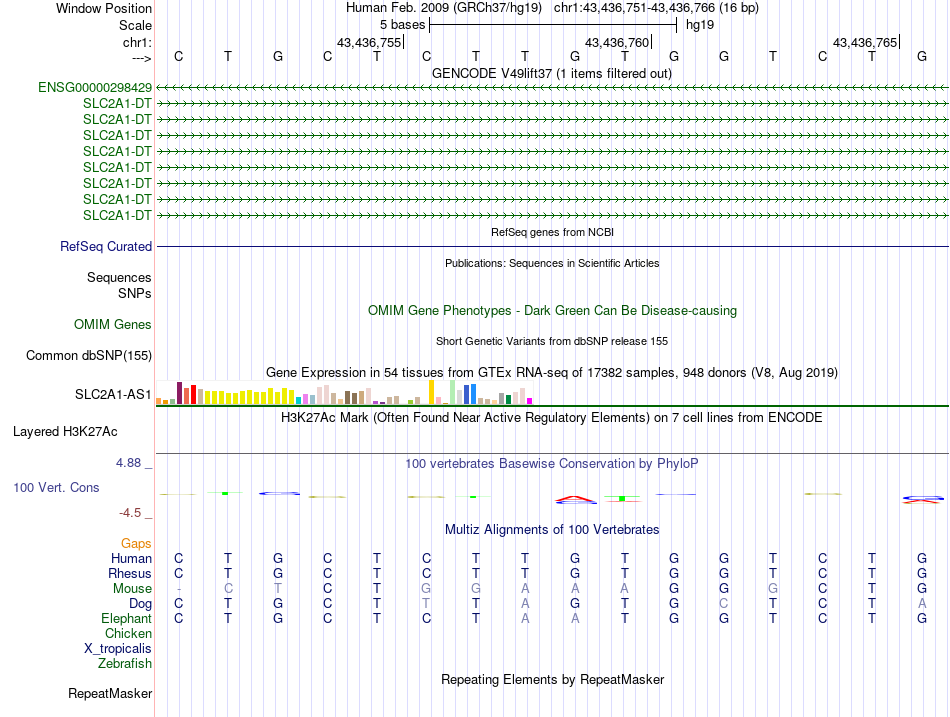Open the OMIM Genes track label
The image size is (950, 717).
[112, 324]
